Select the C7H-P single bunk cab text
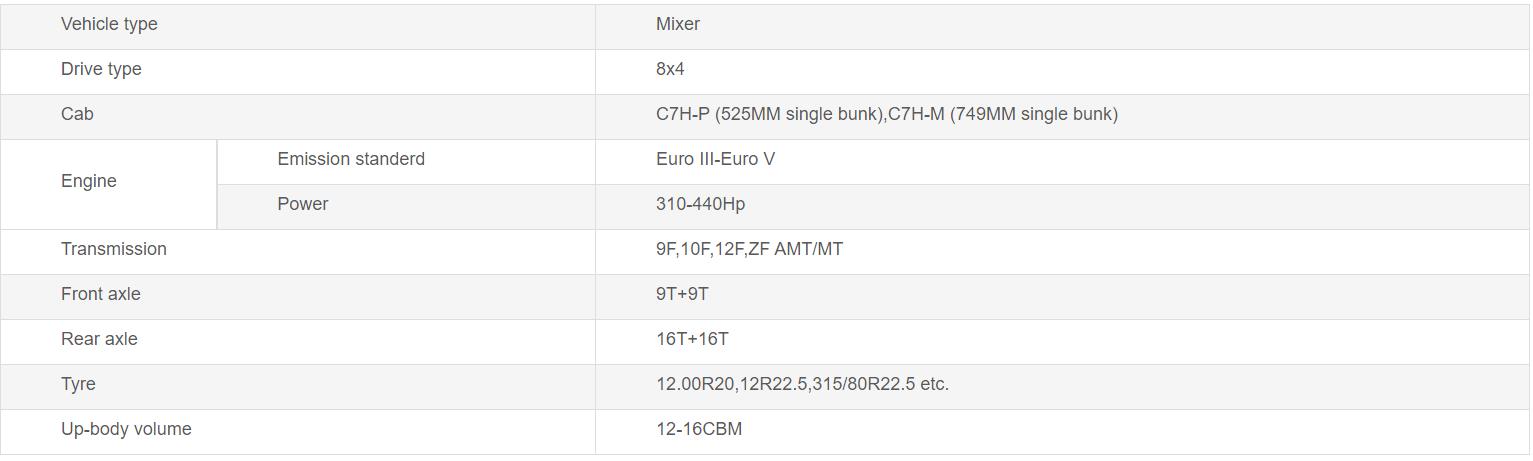 [x=770, y=114]
